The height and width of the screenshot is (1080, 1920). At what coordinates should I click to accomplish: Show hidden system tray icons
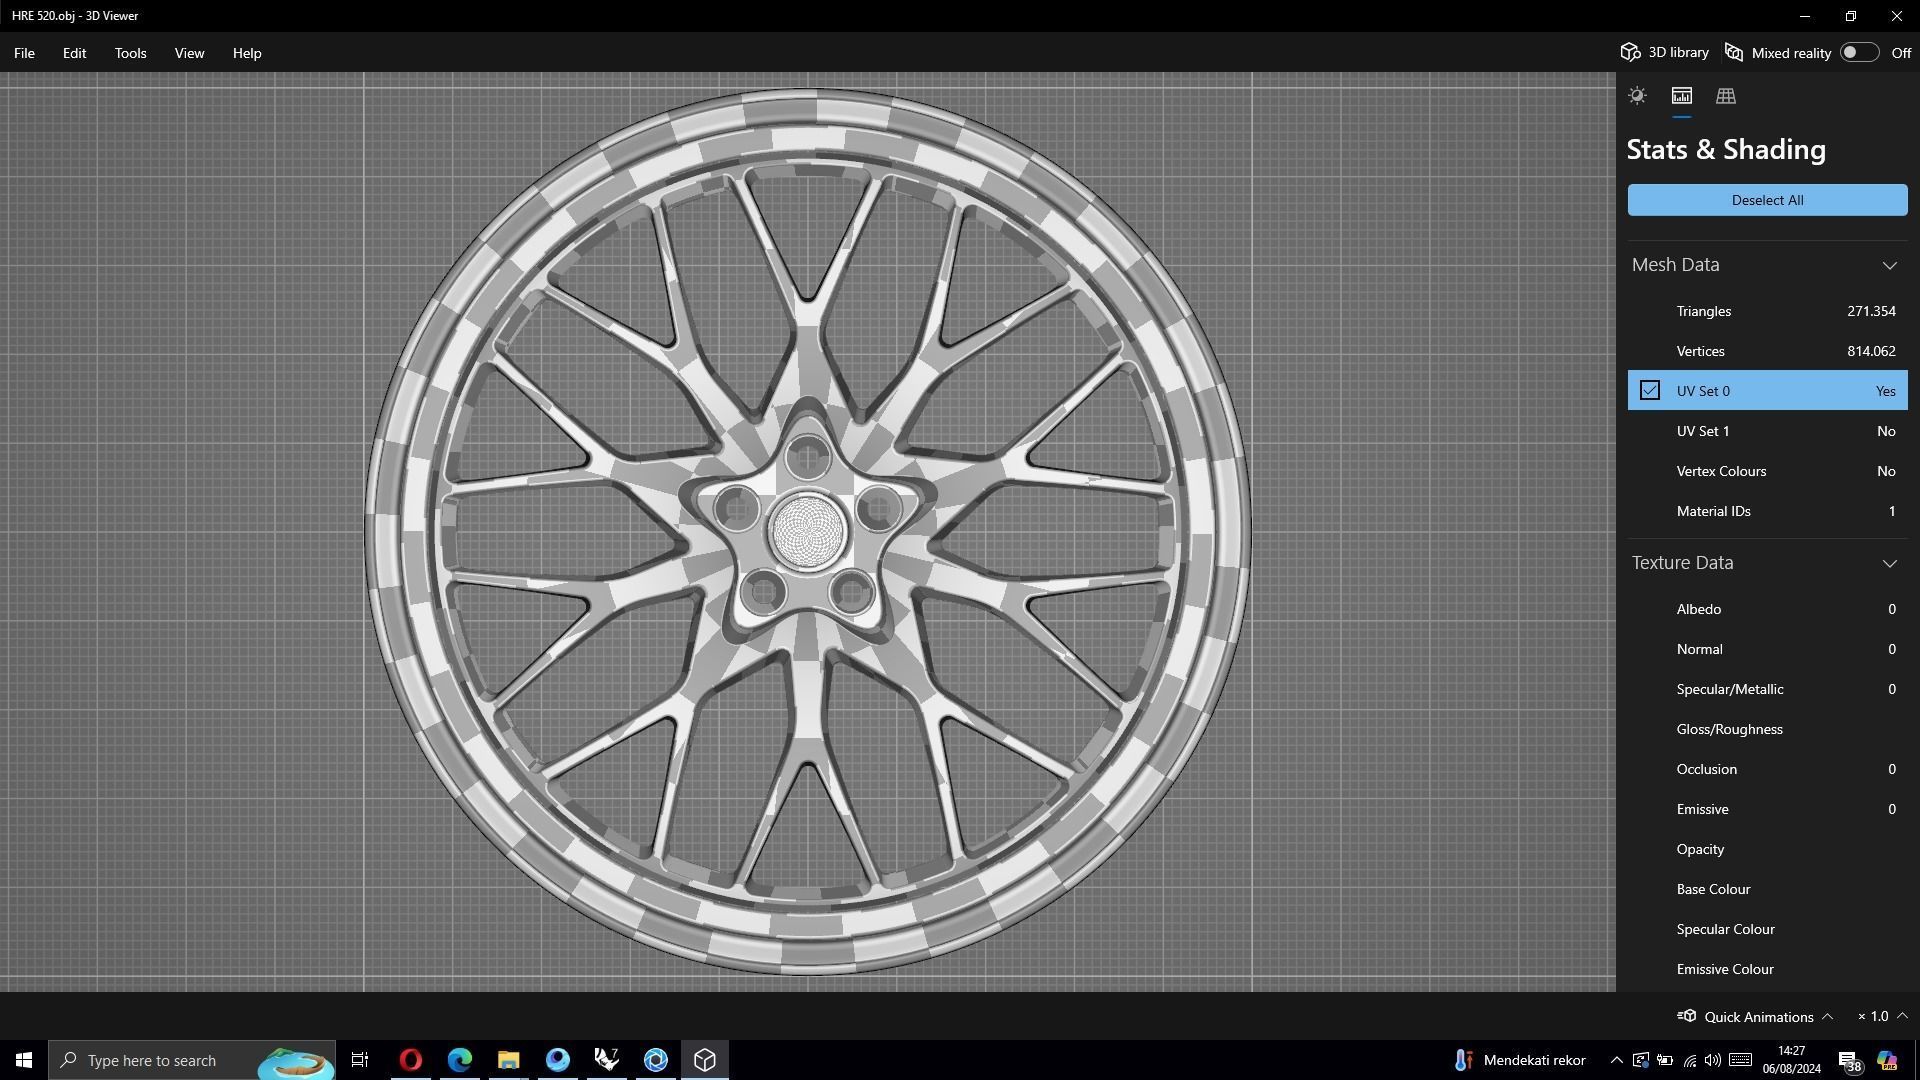(x=1616, y=1060)
